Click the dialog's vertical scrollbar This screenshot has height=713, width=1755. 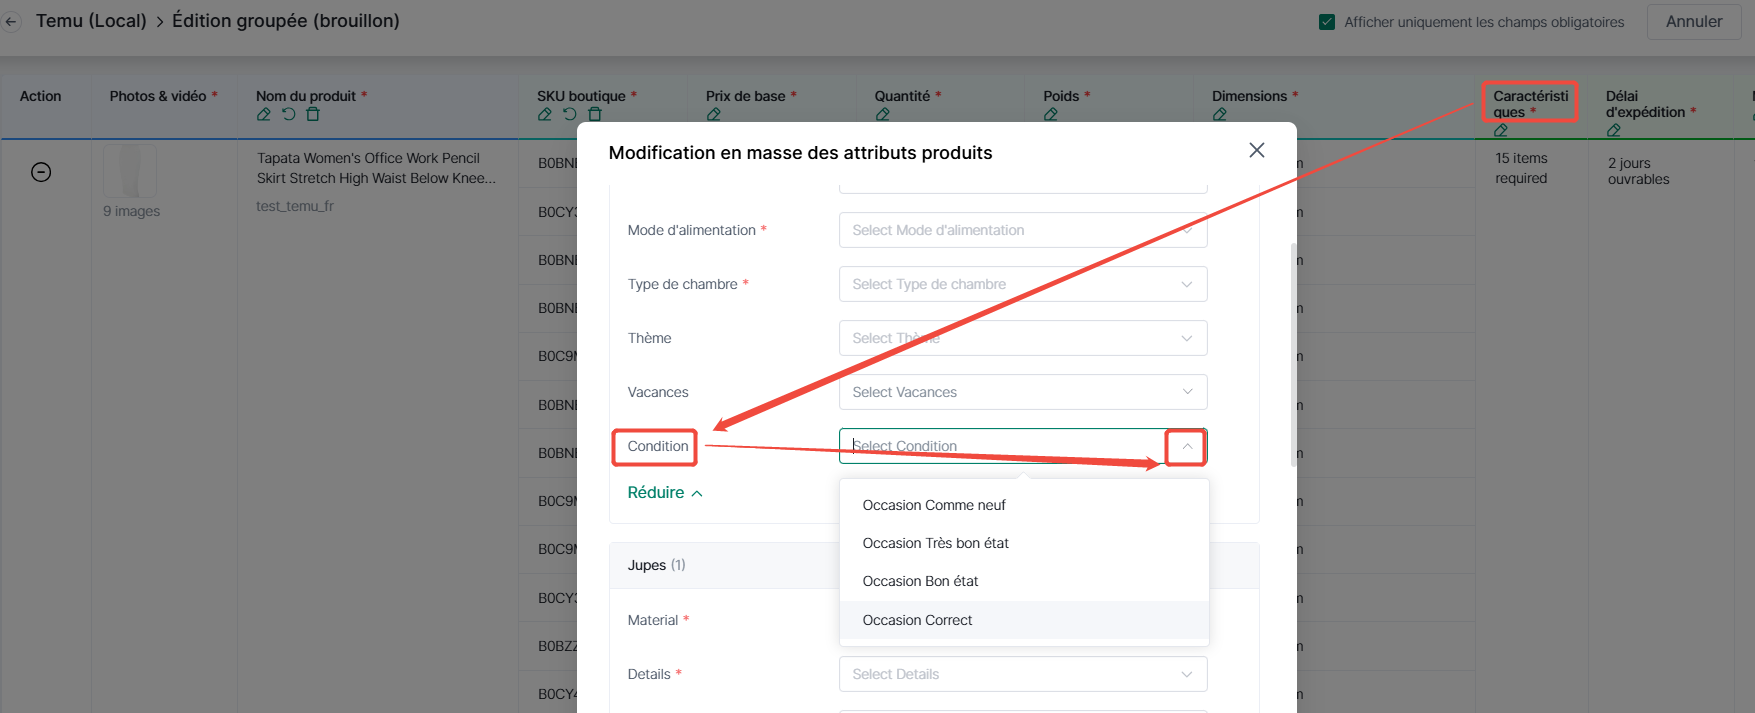(x=1293, y=355)
